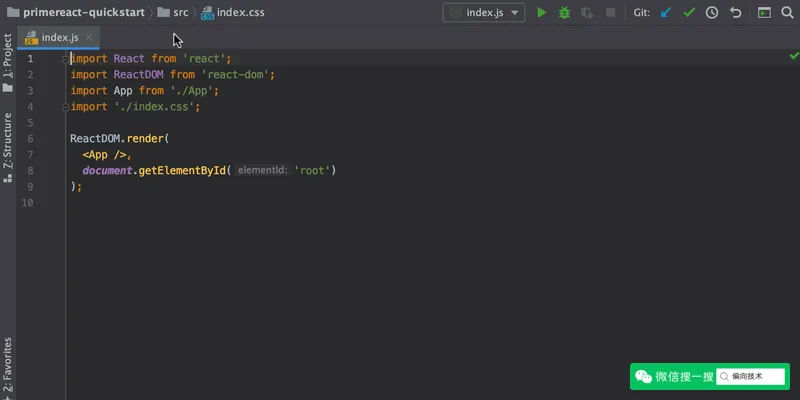This screenshot has height=400, width=800.
Task: Click getElementById on line 8
Action: 182,170
